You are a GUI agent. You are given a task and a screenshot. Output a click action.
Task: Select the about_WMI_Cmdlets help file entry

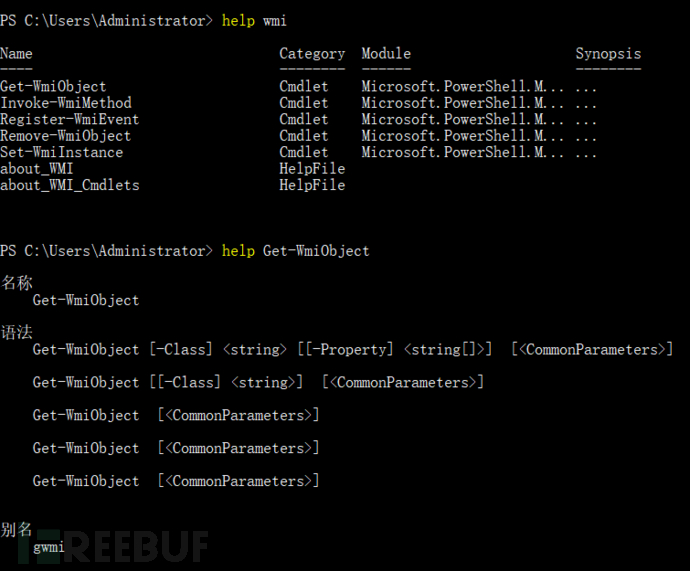(70, 185)
